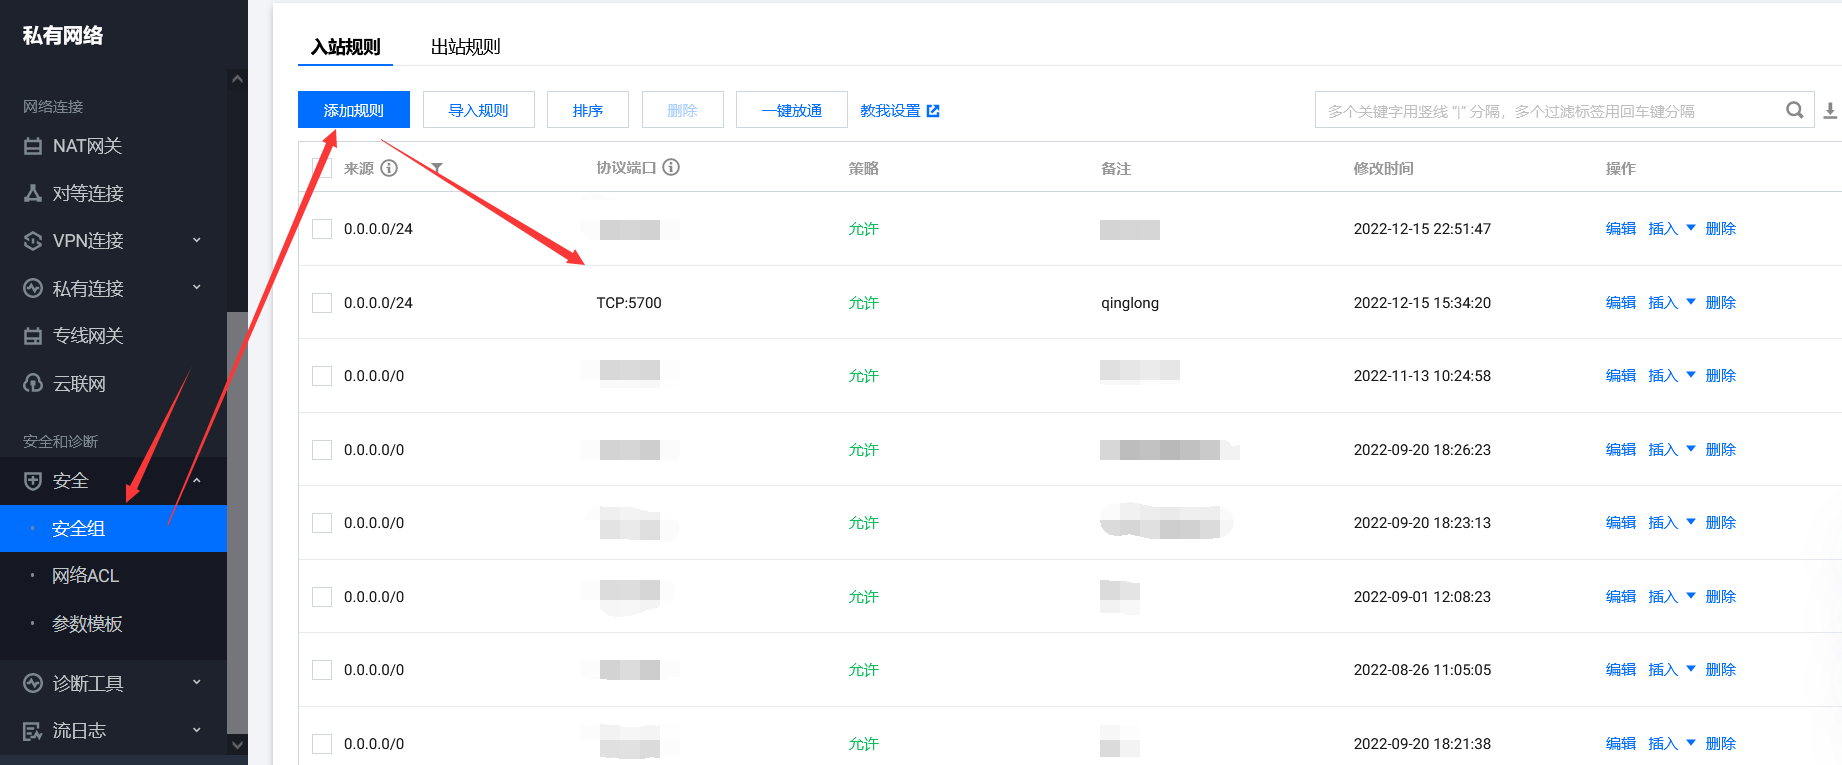This screenshot has width=1842, height=765.
Task: Click 删除 for 2022-09-20 18:21:38 row
Action: pos(1721,744)
